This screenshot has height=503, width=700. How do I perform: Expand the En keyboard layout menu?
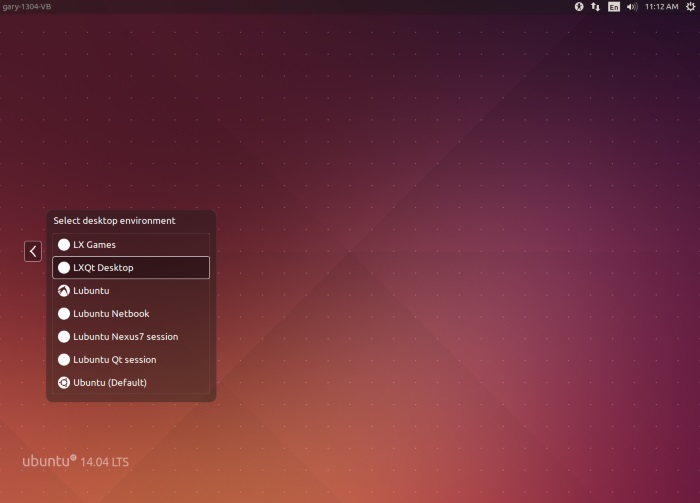tap(614, 6)
